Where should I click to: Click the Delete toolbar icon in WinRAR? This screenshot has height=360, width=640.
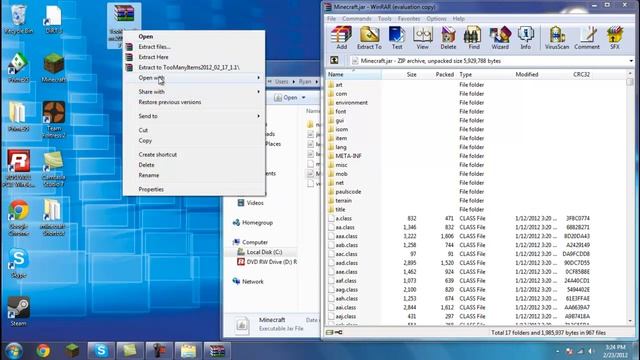pos(448,38)
